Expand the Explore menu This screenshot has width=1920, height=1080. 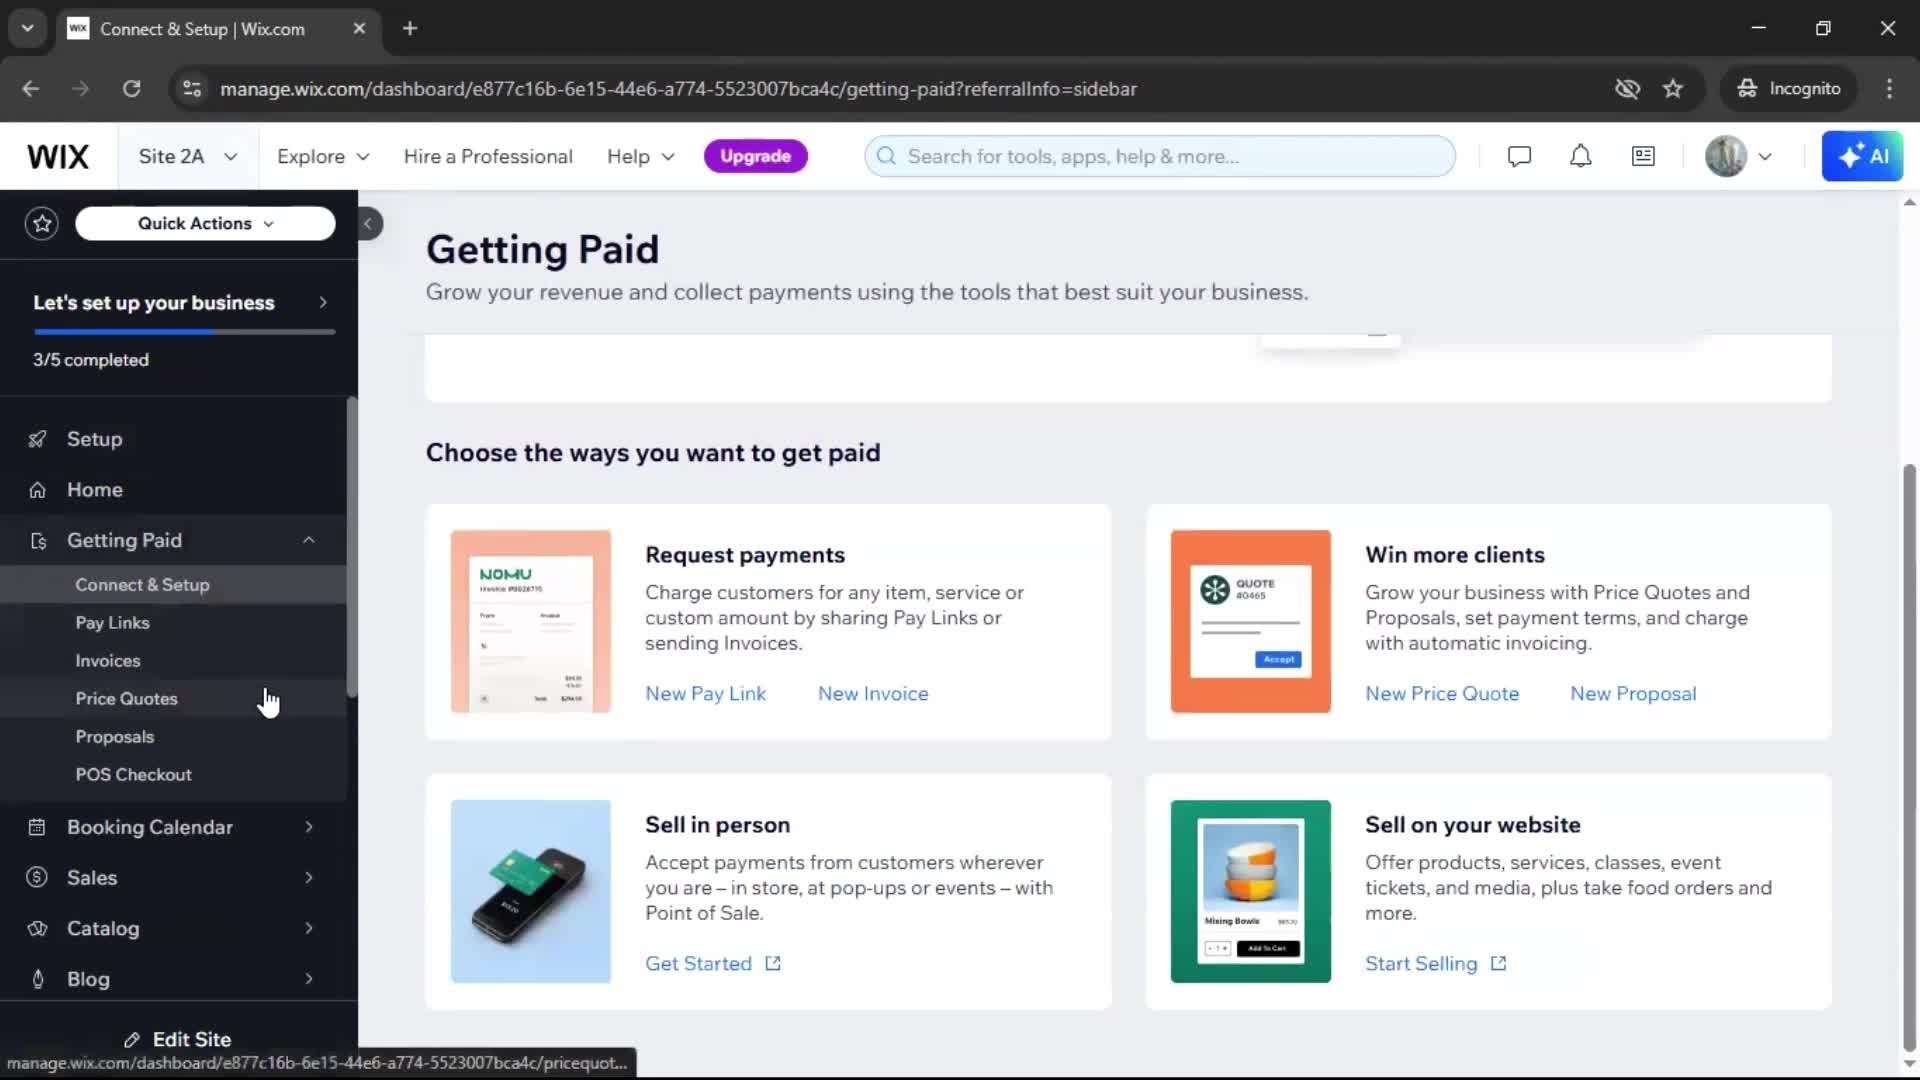point(323,156)
